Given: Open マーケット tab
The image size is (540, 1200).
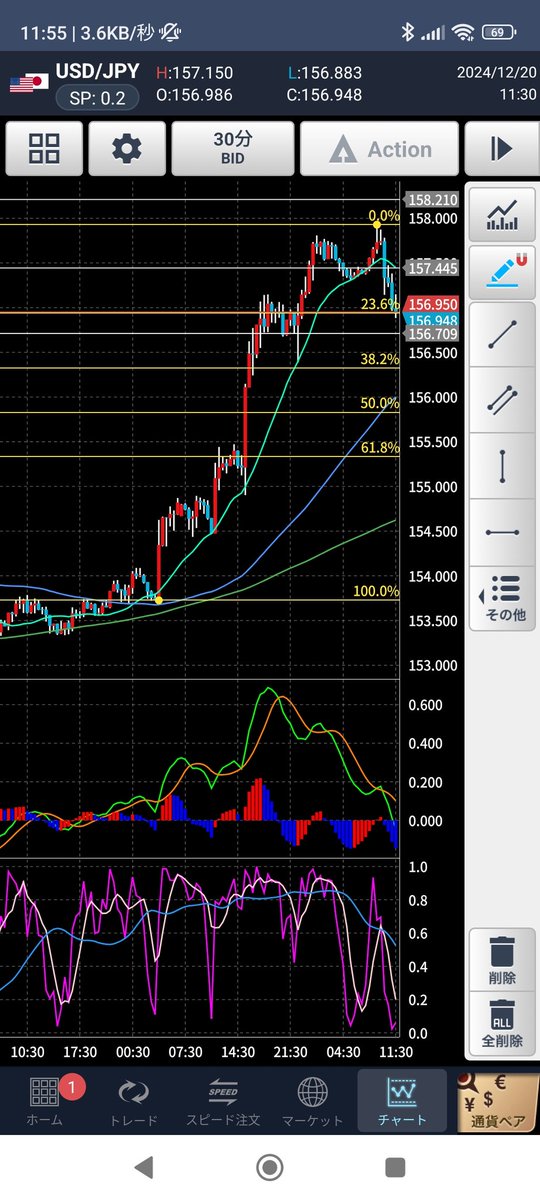Looking at the screenshot, I should (x=312, y=1101).
